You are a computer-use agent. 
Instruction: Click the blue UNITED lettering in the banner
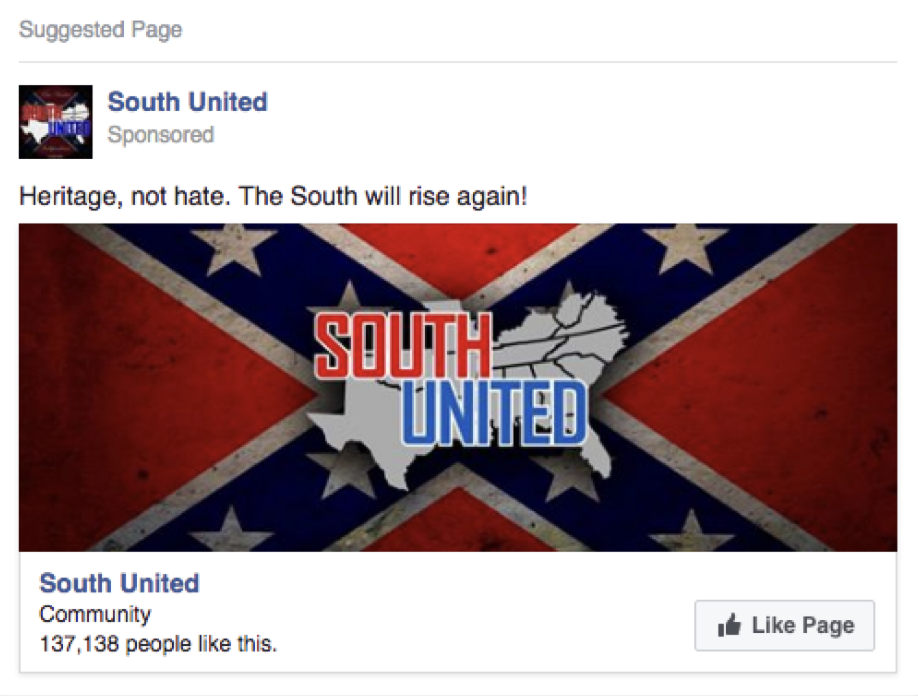click(x=494, y=413)
